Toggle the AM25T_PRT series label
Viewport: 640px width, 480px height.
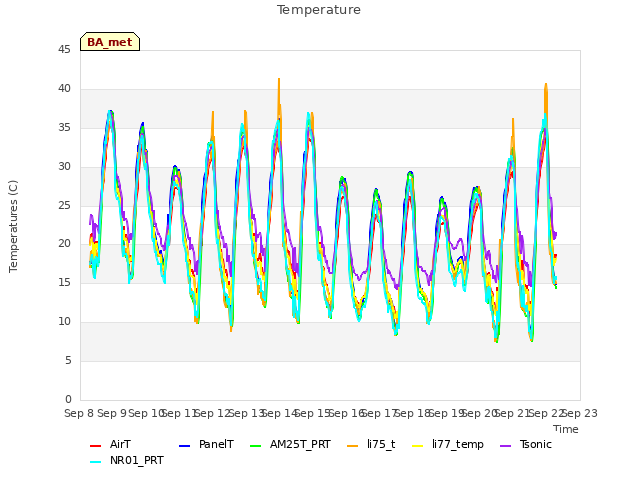click(x=300, y=444)
